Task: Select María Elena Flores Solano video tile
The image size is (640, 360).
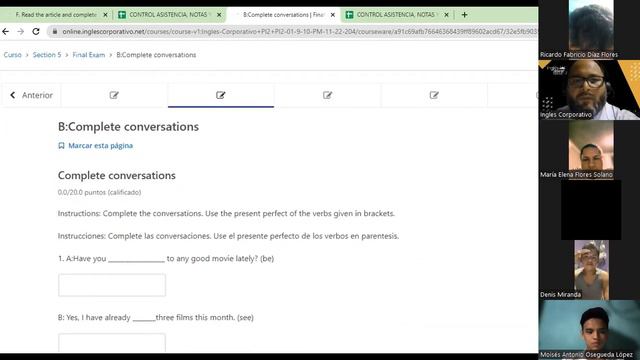Action: point(589,150)
